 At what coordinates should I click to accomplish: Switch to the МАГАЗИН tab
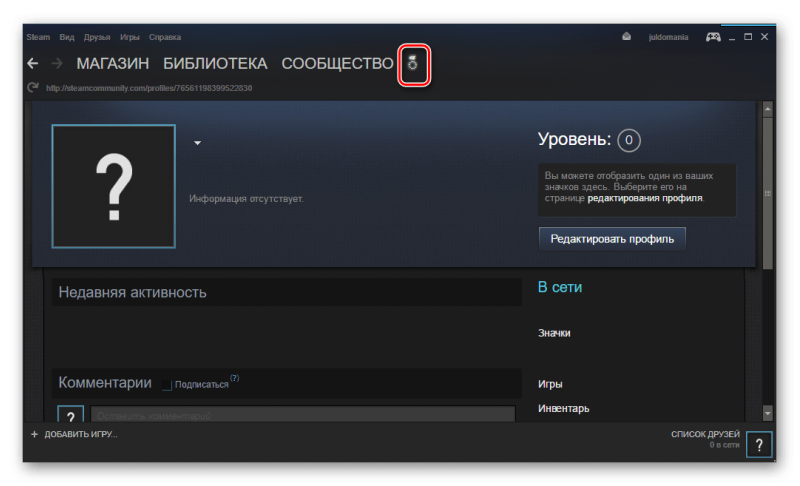tap(113, 63)
